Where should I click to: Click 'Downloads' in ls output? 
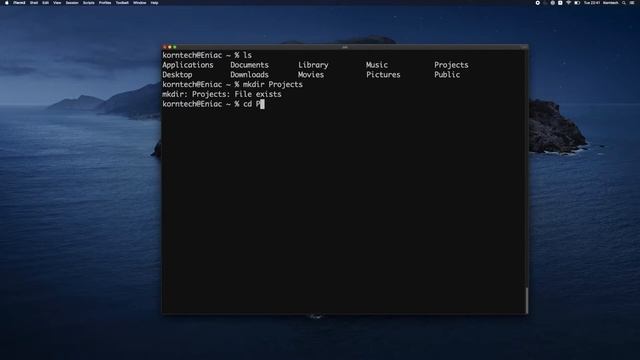coord(249,75)
